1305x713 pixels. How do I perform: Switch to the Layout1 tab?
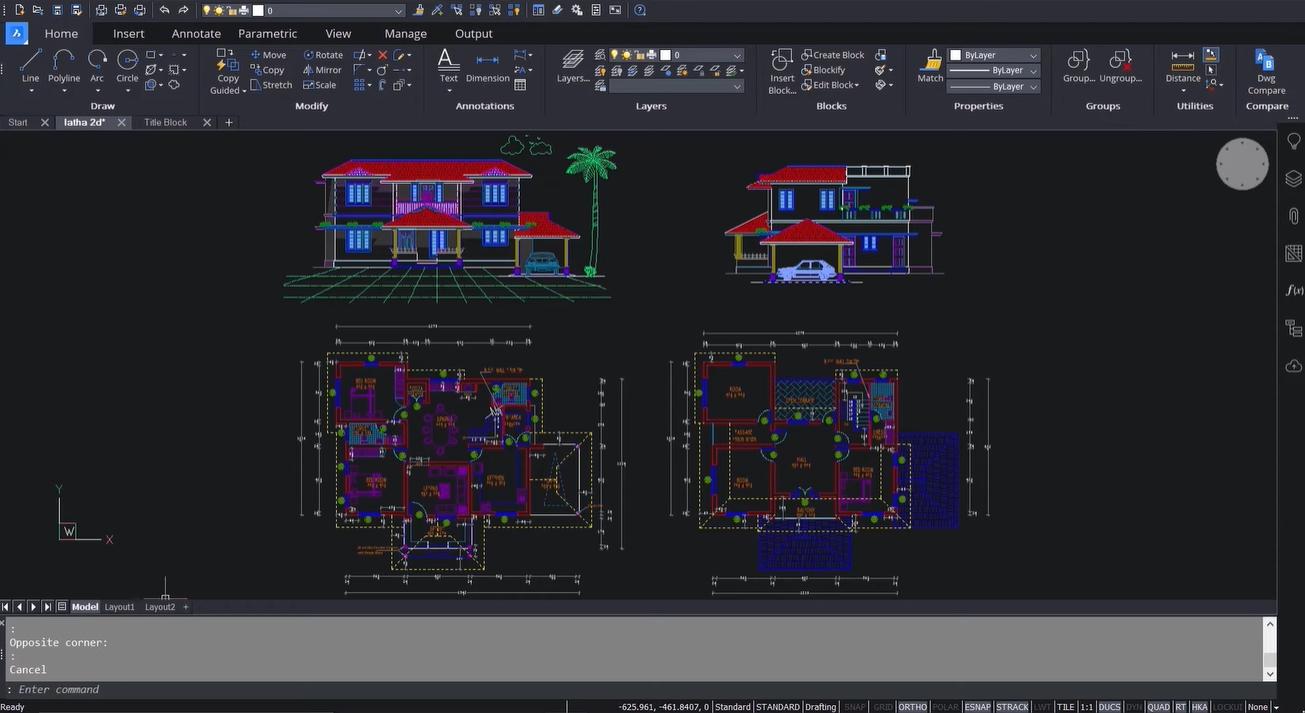point(119,606)
